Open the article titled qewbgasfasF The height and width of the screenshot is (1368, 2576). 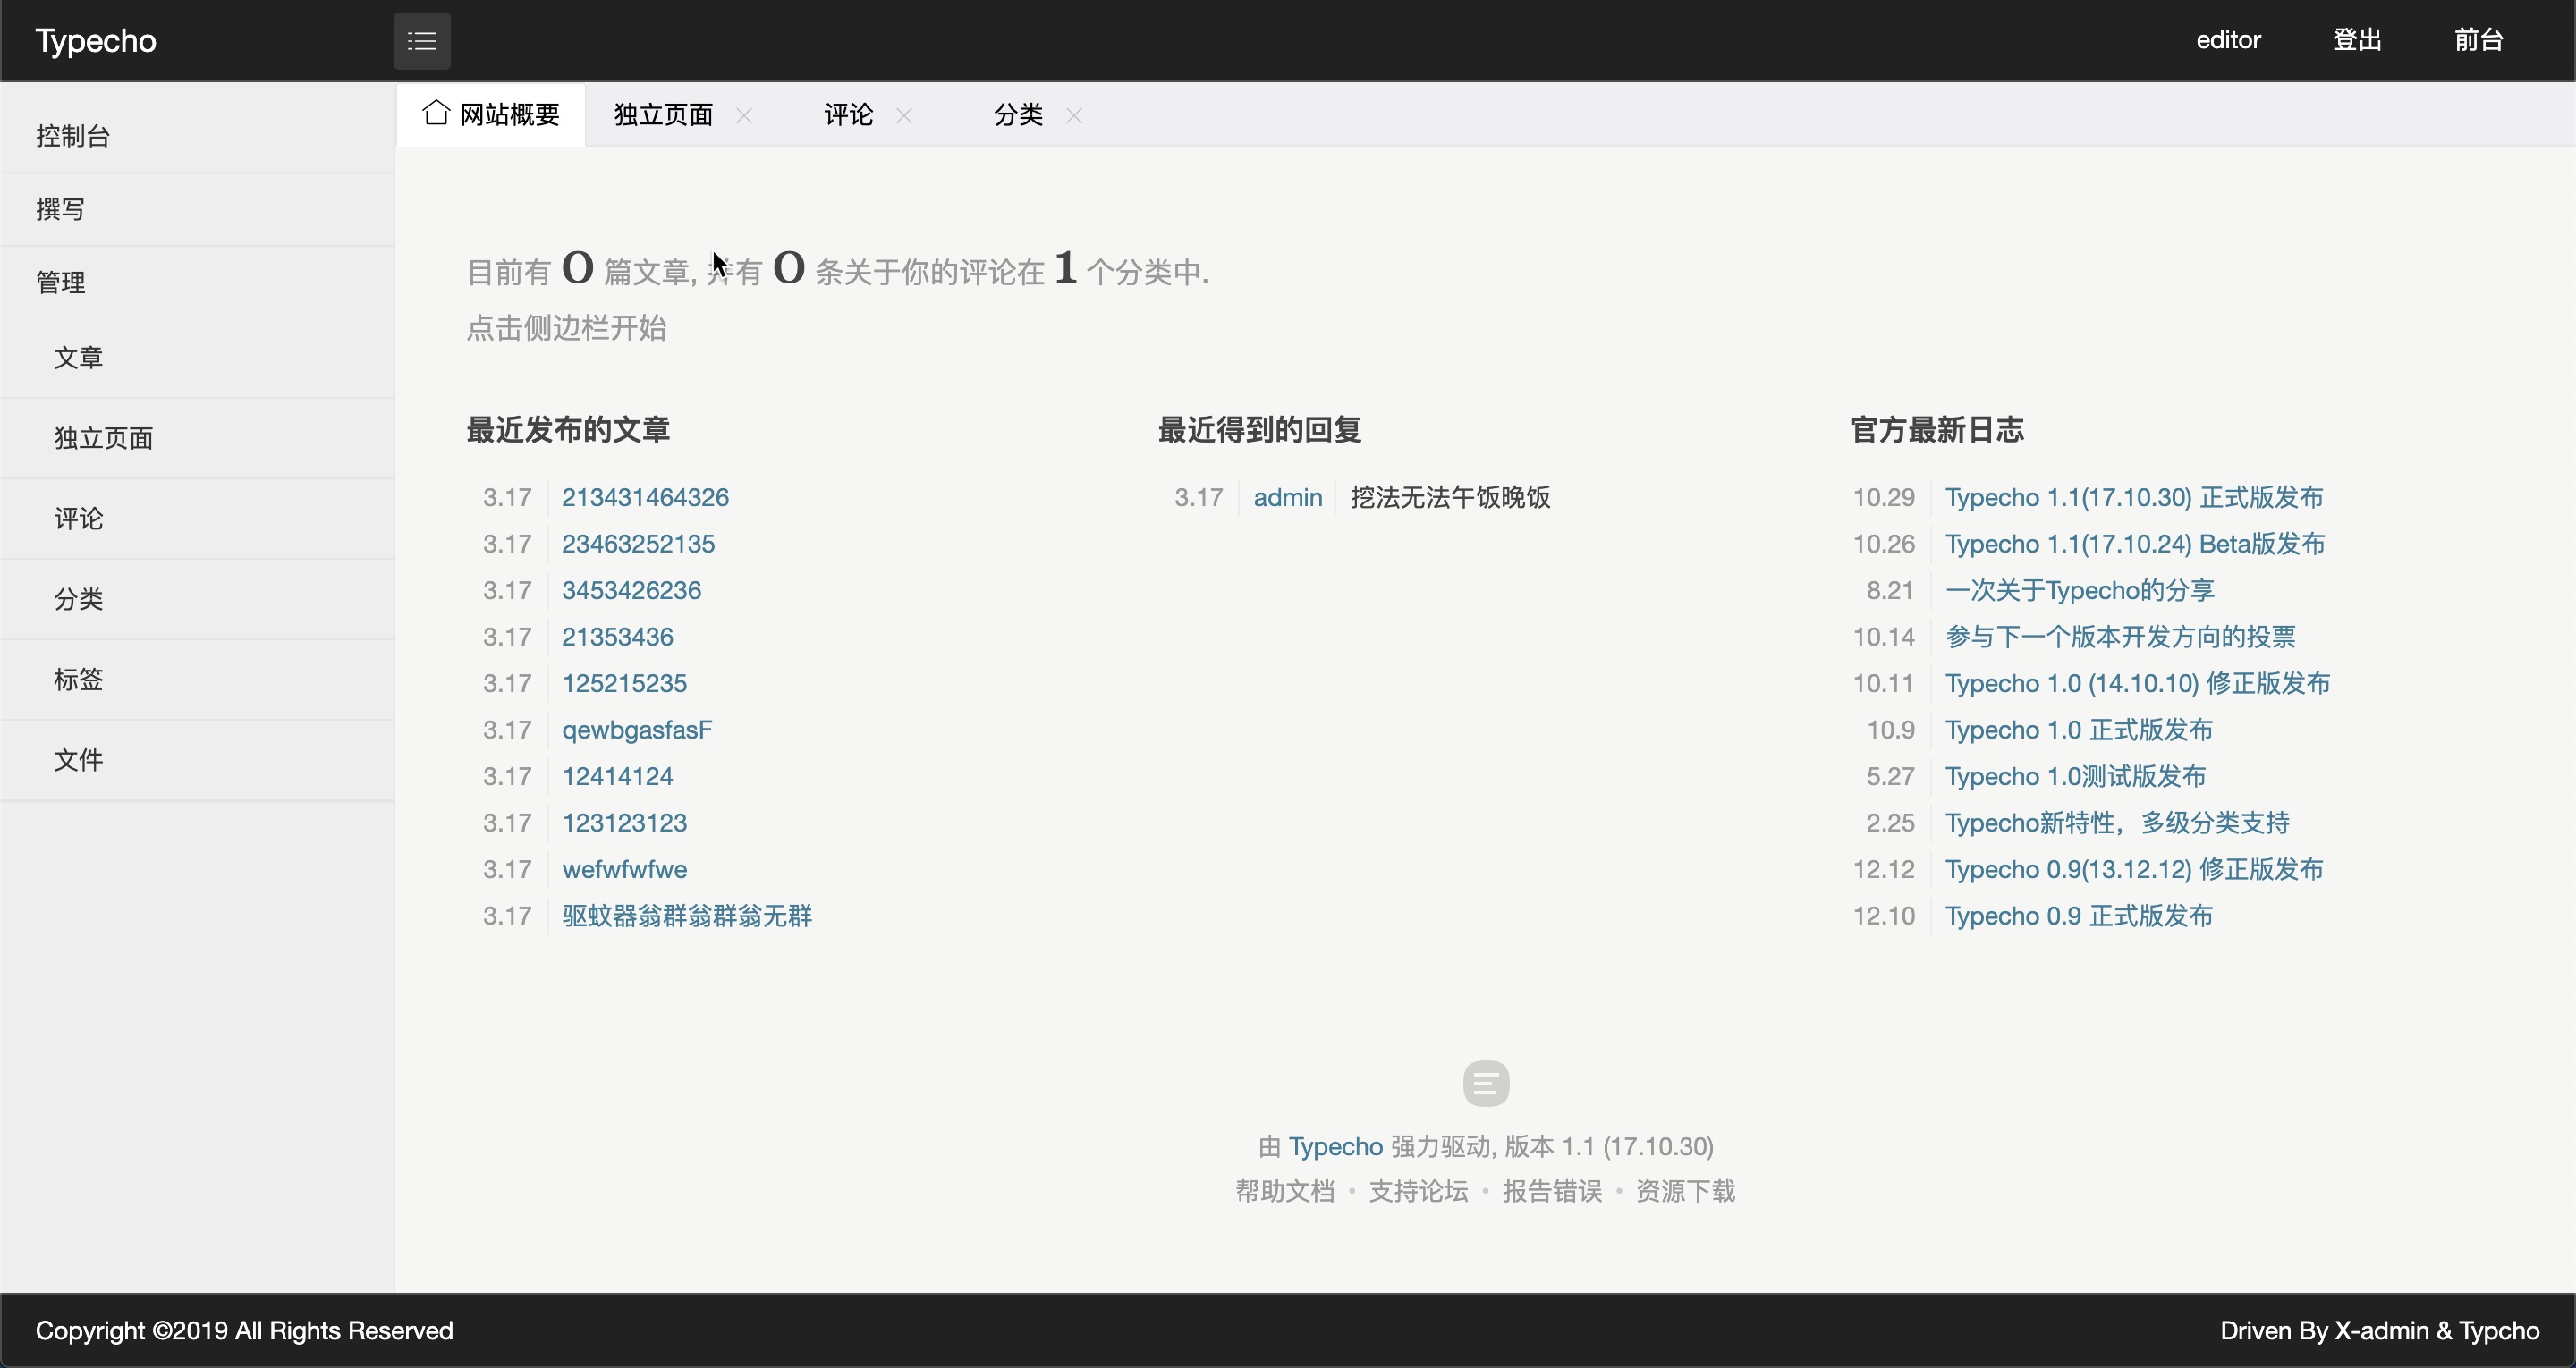[637, 730]
